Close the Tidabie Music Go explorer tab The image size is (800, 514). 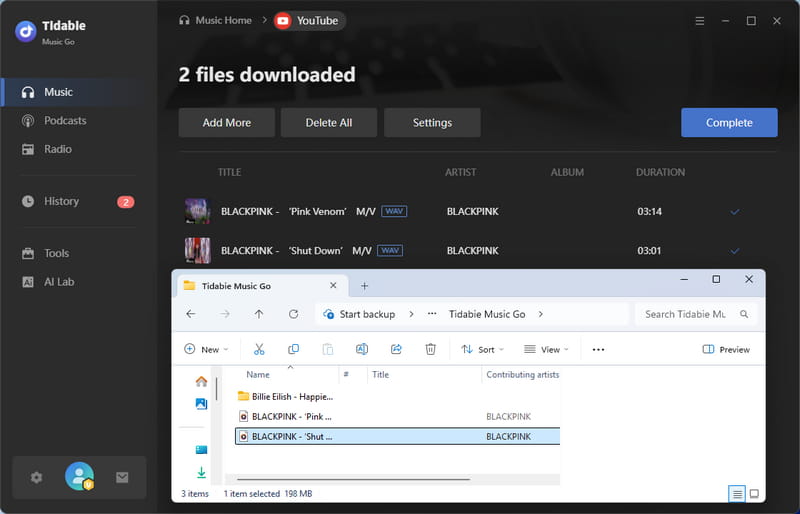click(333, 285)
